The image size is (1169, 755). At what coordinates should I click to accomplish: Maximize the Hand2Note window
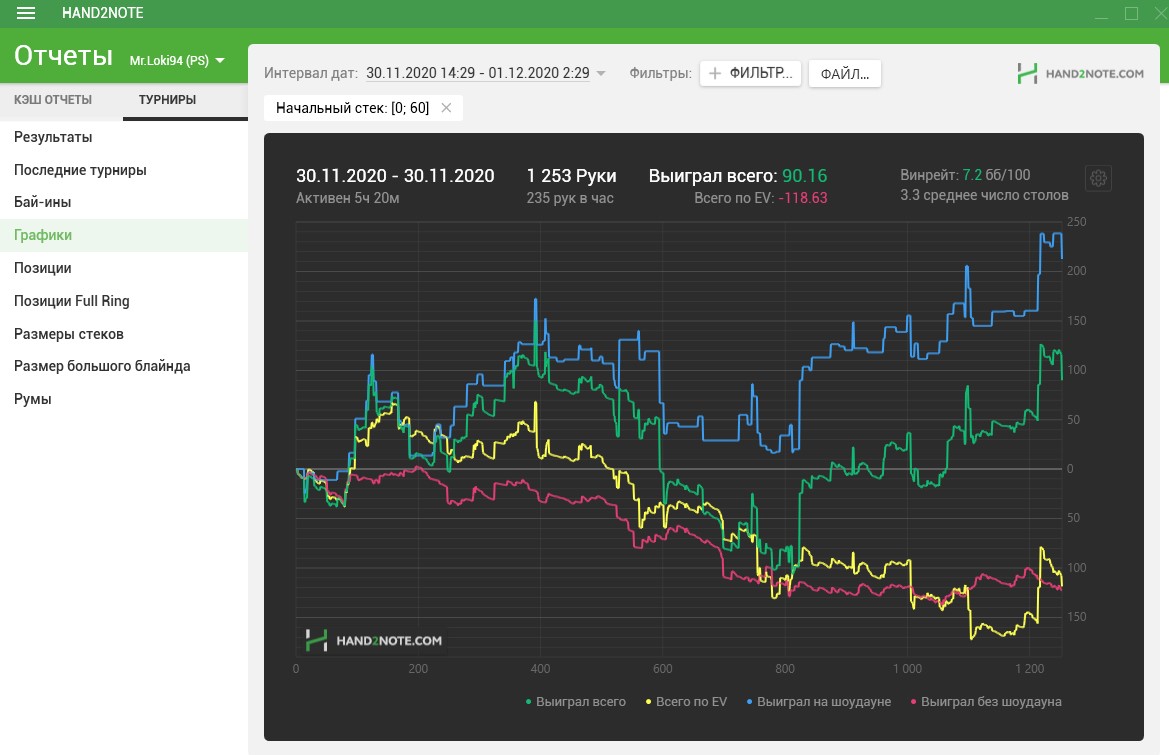click(x=1131, y=13)
